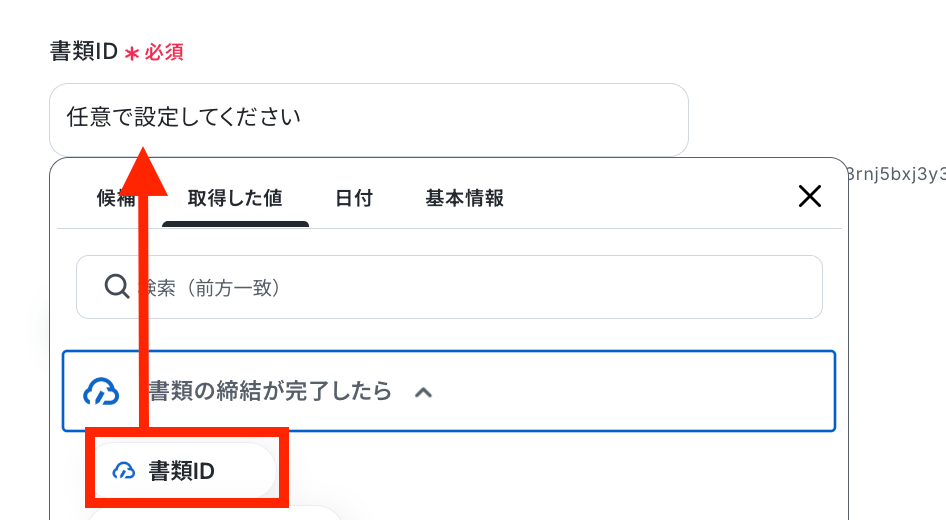Toggle the 書類の締結が完了したら section header
This screenshot has width=946, height=520.
tap(449, 391)
